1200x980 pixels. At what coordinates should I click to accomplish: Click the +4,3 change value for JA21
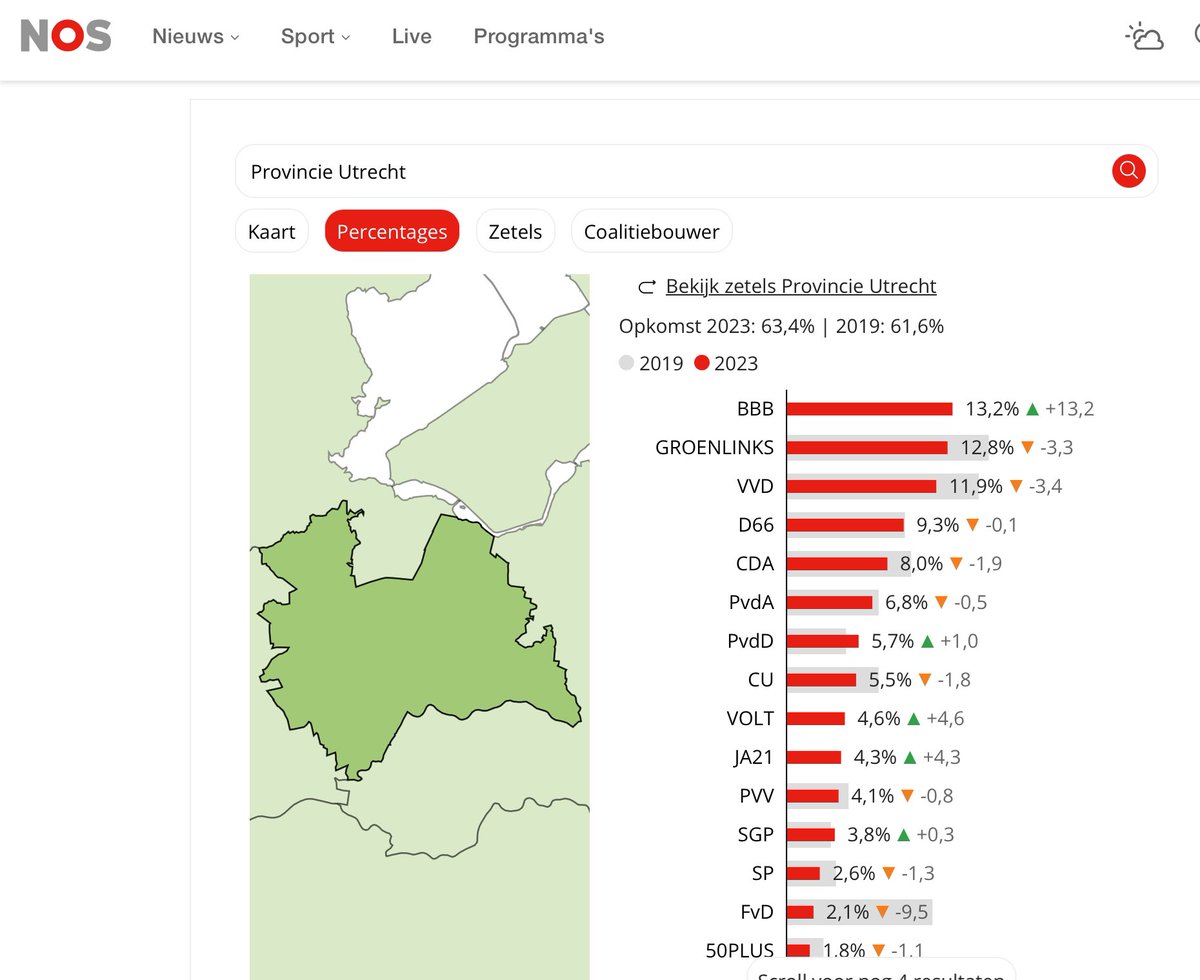tap(942, 757)
